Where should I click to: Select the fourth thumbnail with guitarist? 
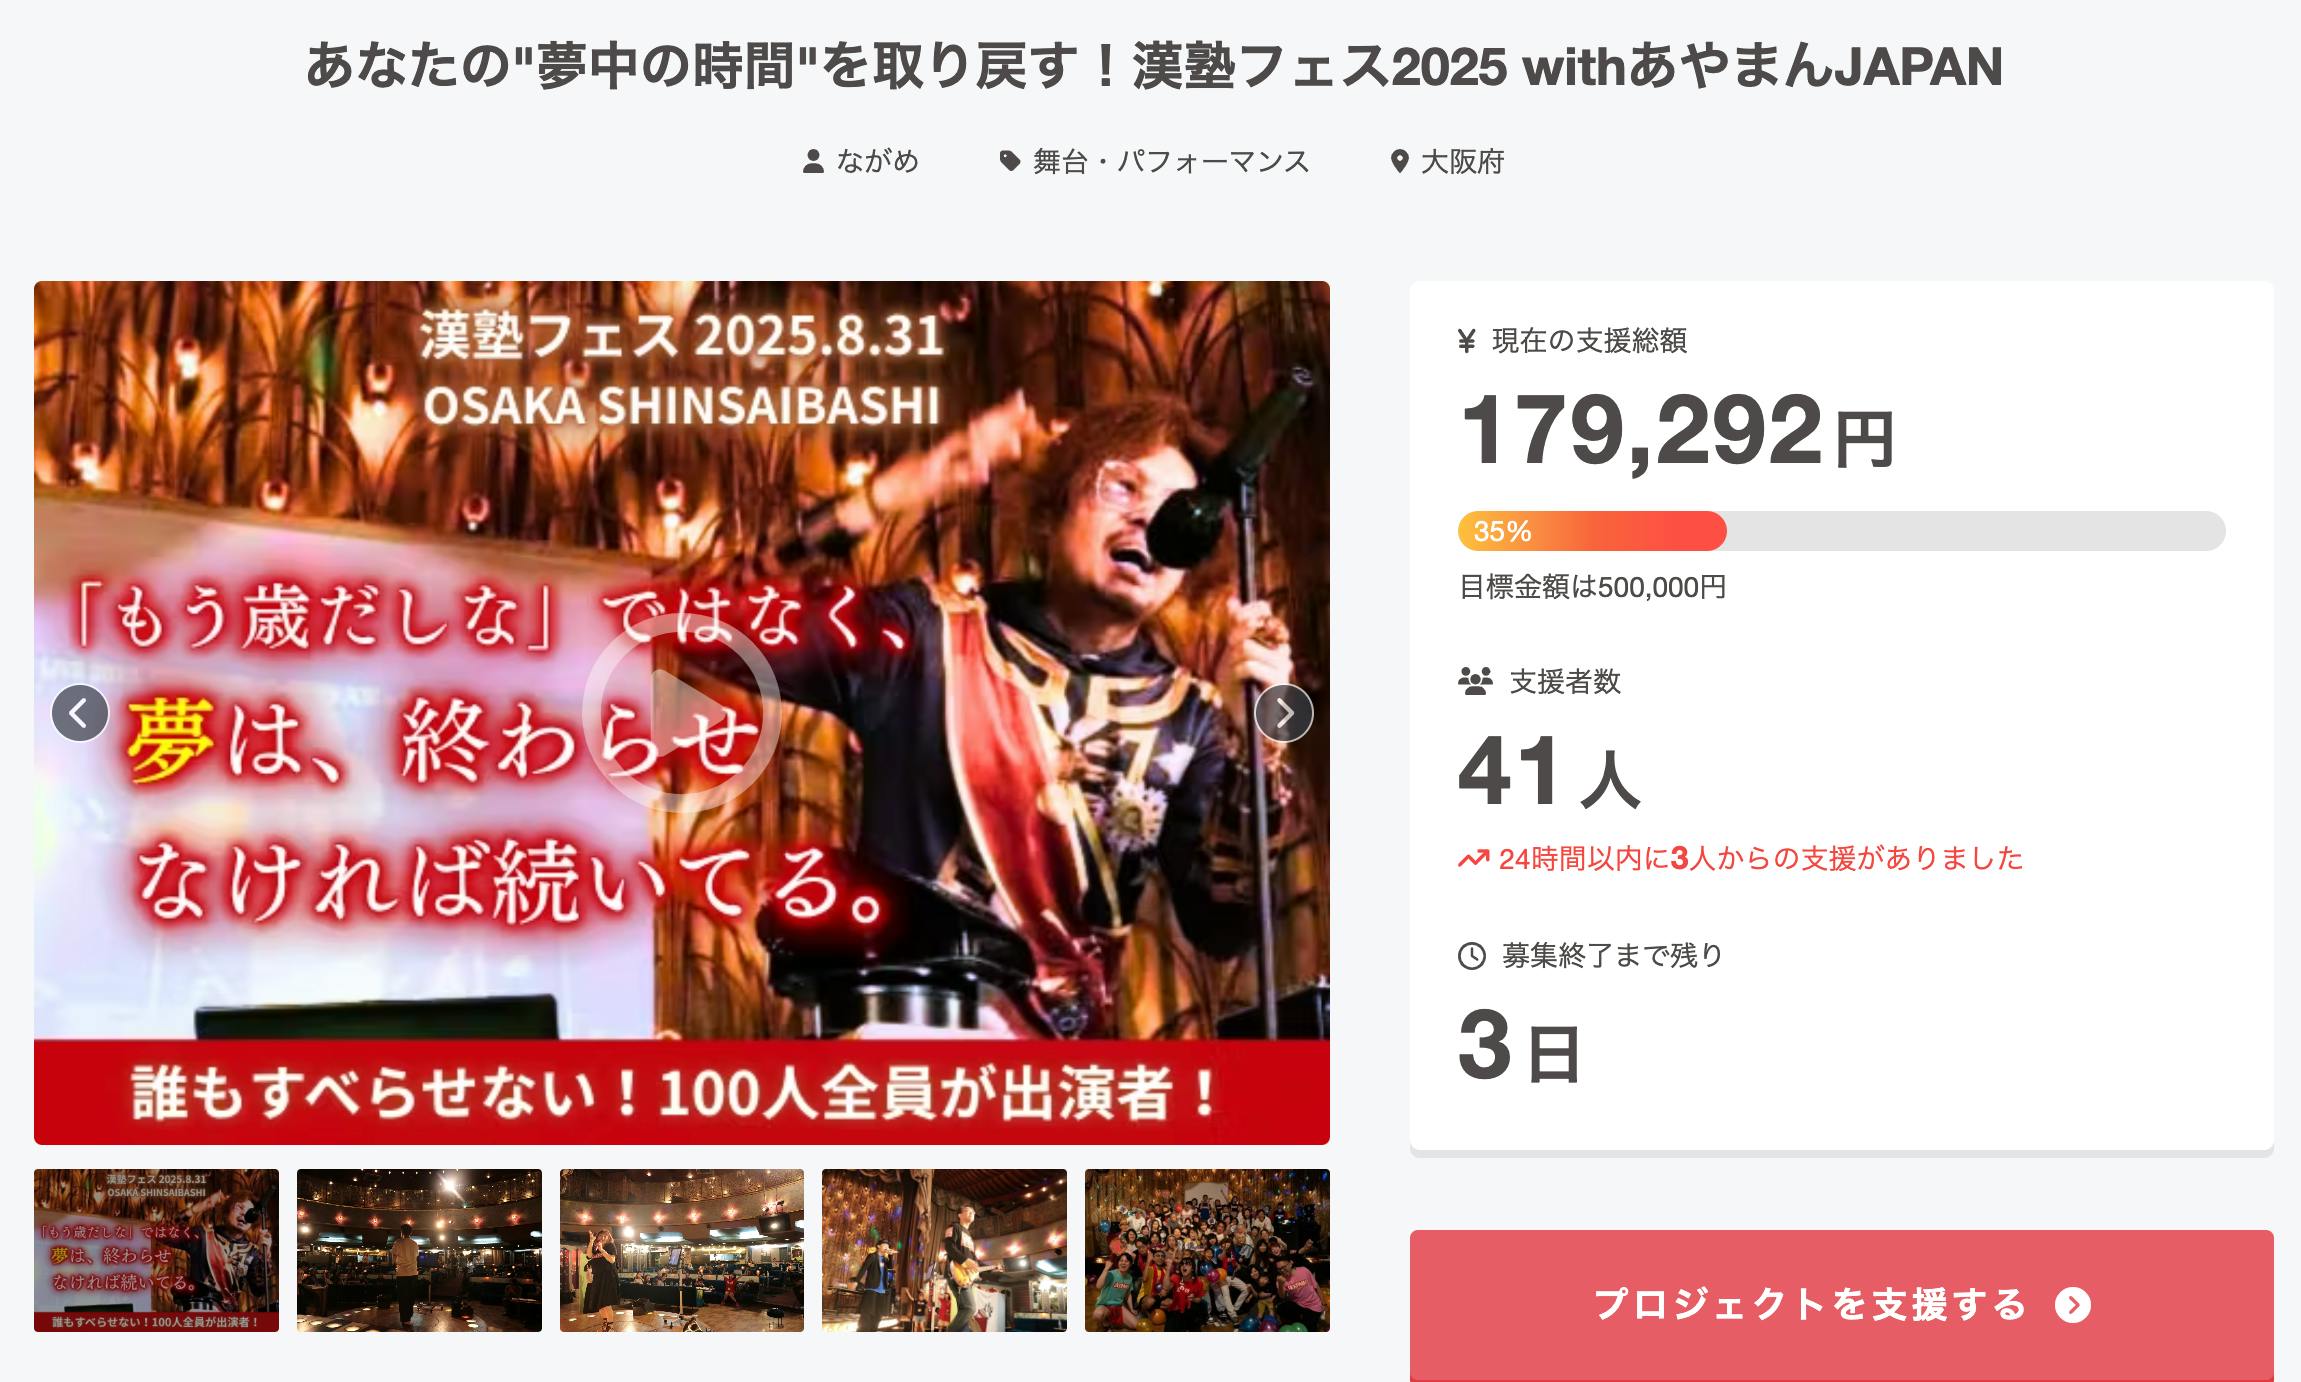tap(944, 1250)
